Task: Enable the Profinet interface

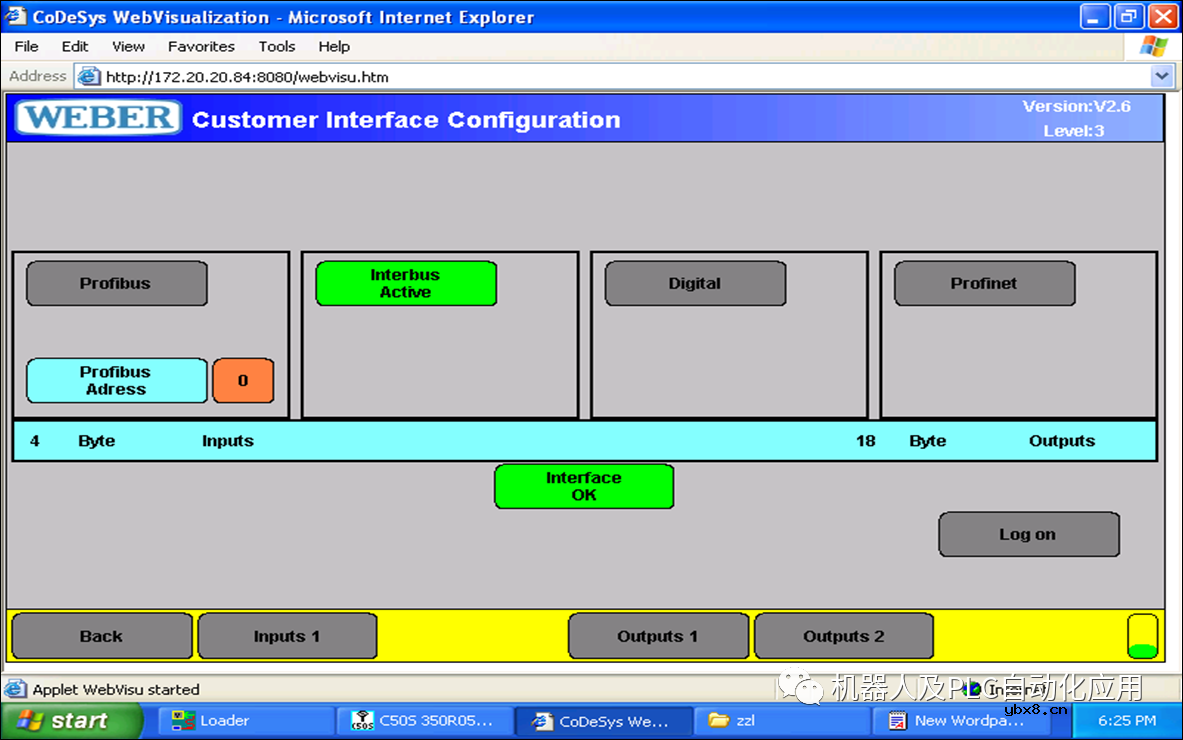Action: 984,283
